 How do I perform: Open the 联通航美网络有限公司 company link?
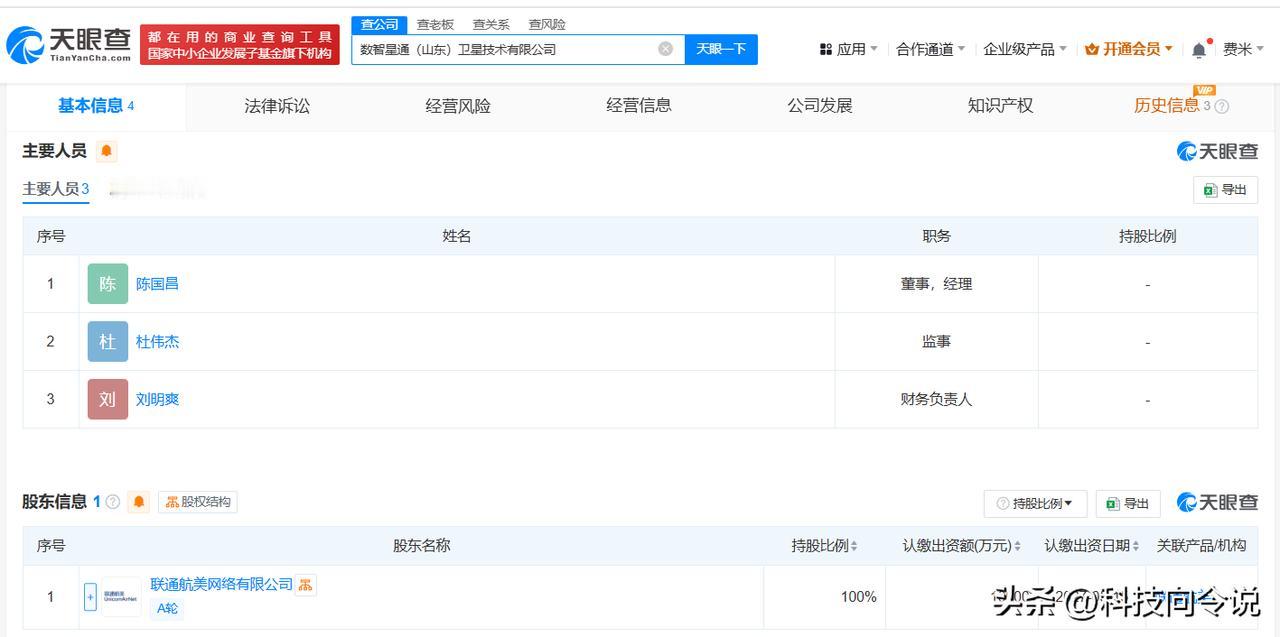pyautogui.click(x=221, y=585)
